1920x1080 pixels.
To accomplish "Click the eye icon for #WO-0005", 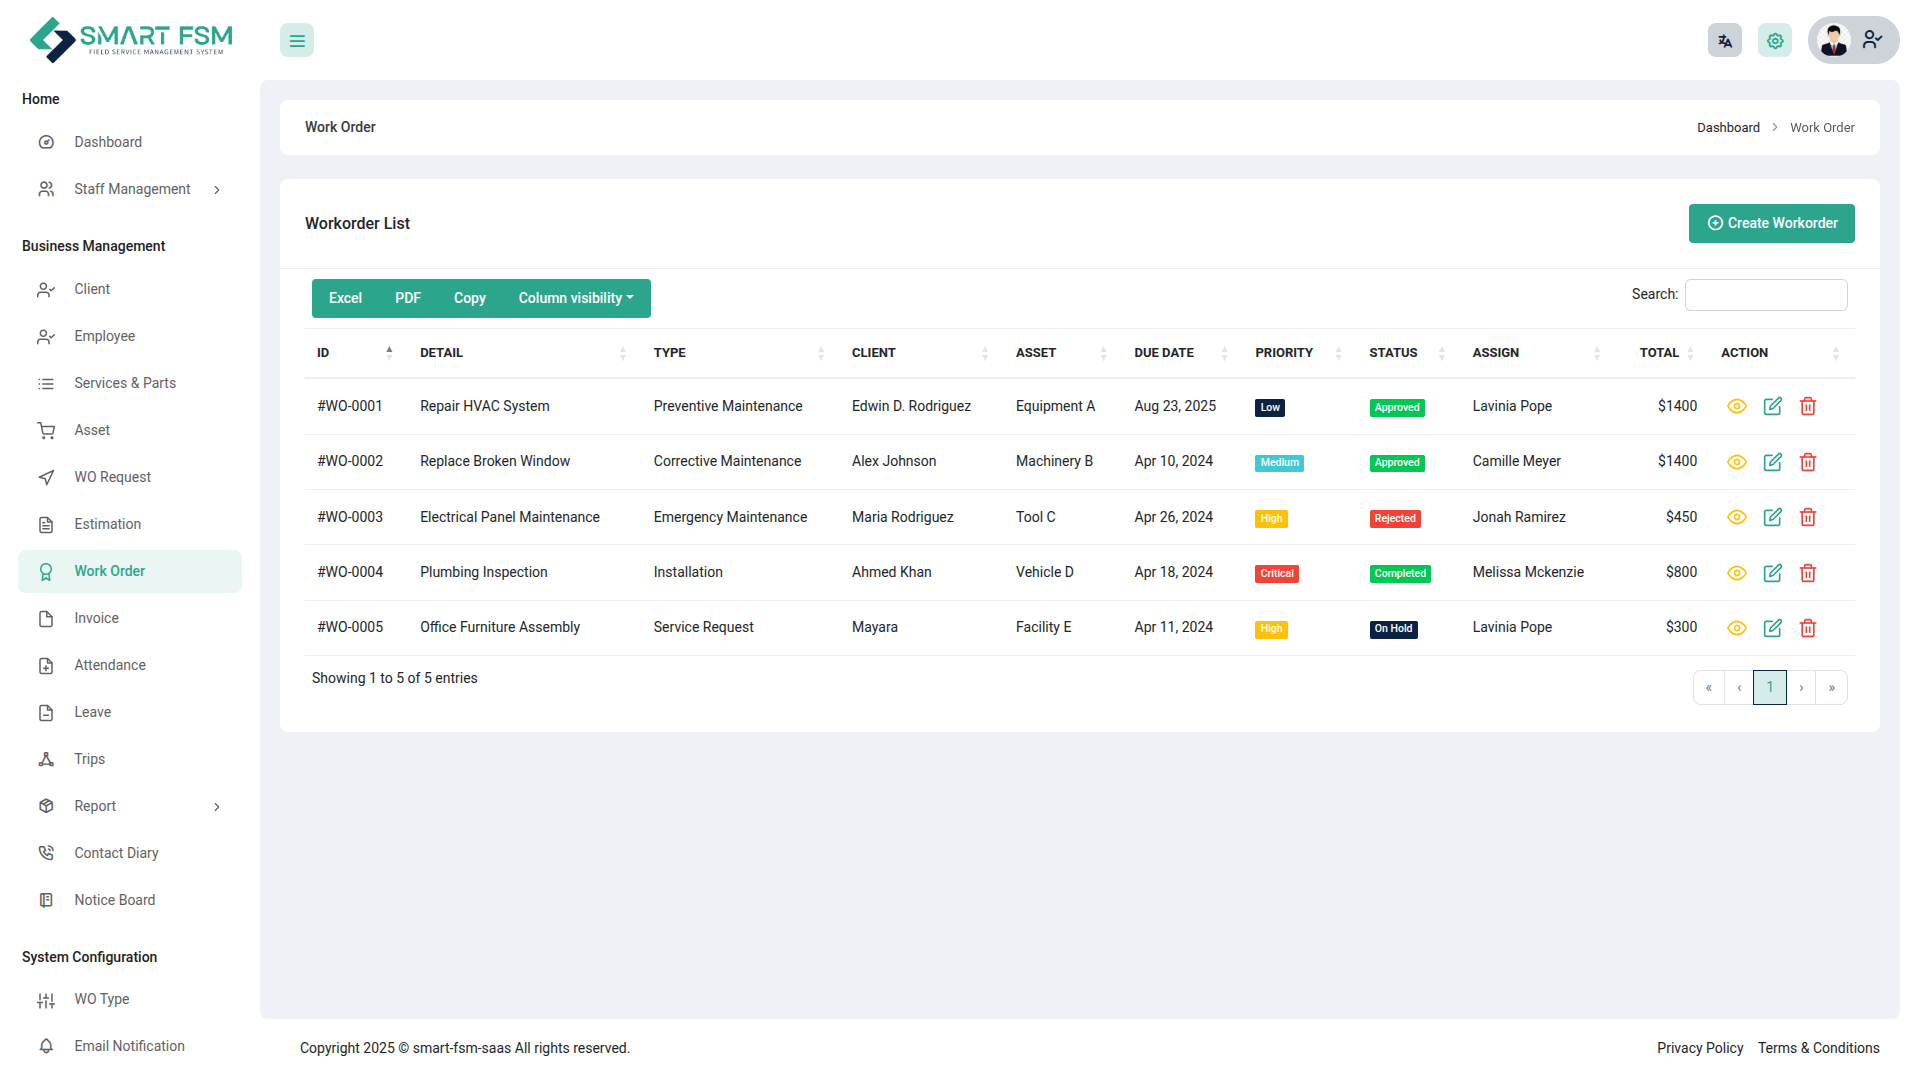I will 1737,628.
